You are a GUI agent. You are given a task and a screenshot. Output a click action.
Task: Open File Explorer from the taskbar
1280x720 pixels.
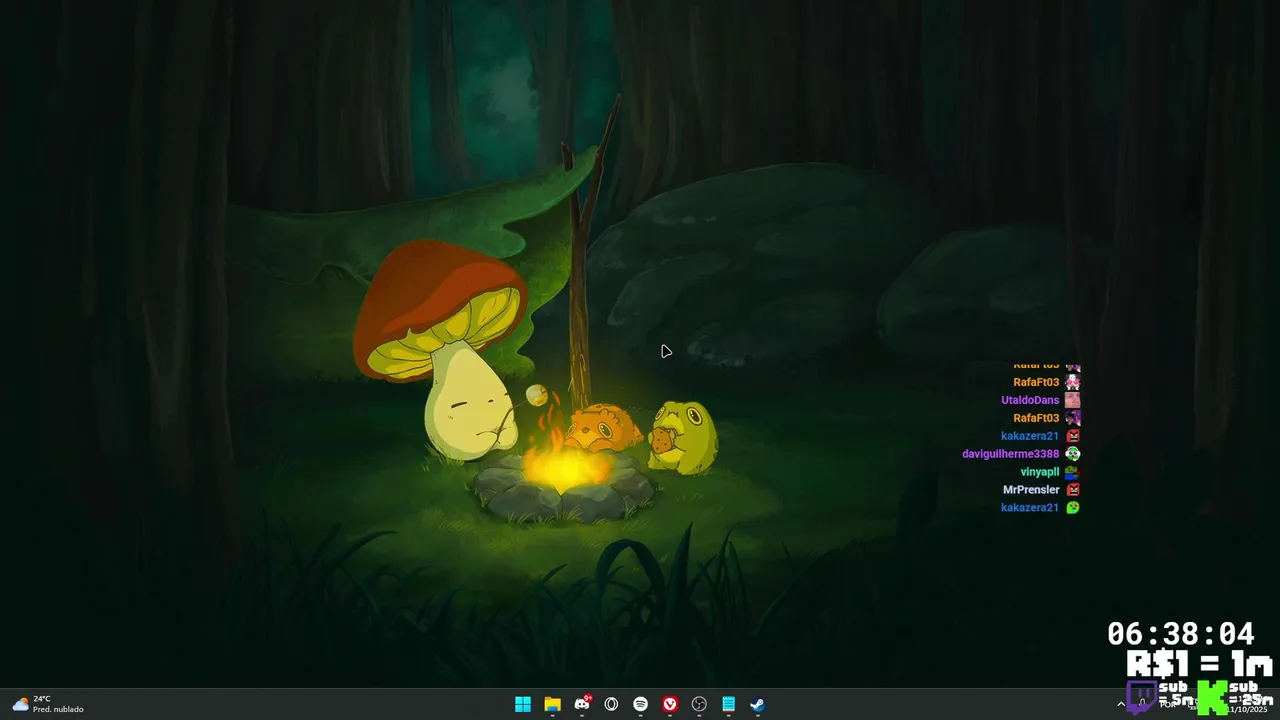click(x=552, y=704)
